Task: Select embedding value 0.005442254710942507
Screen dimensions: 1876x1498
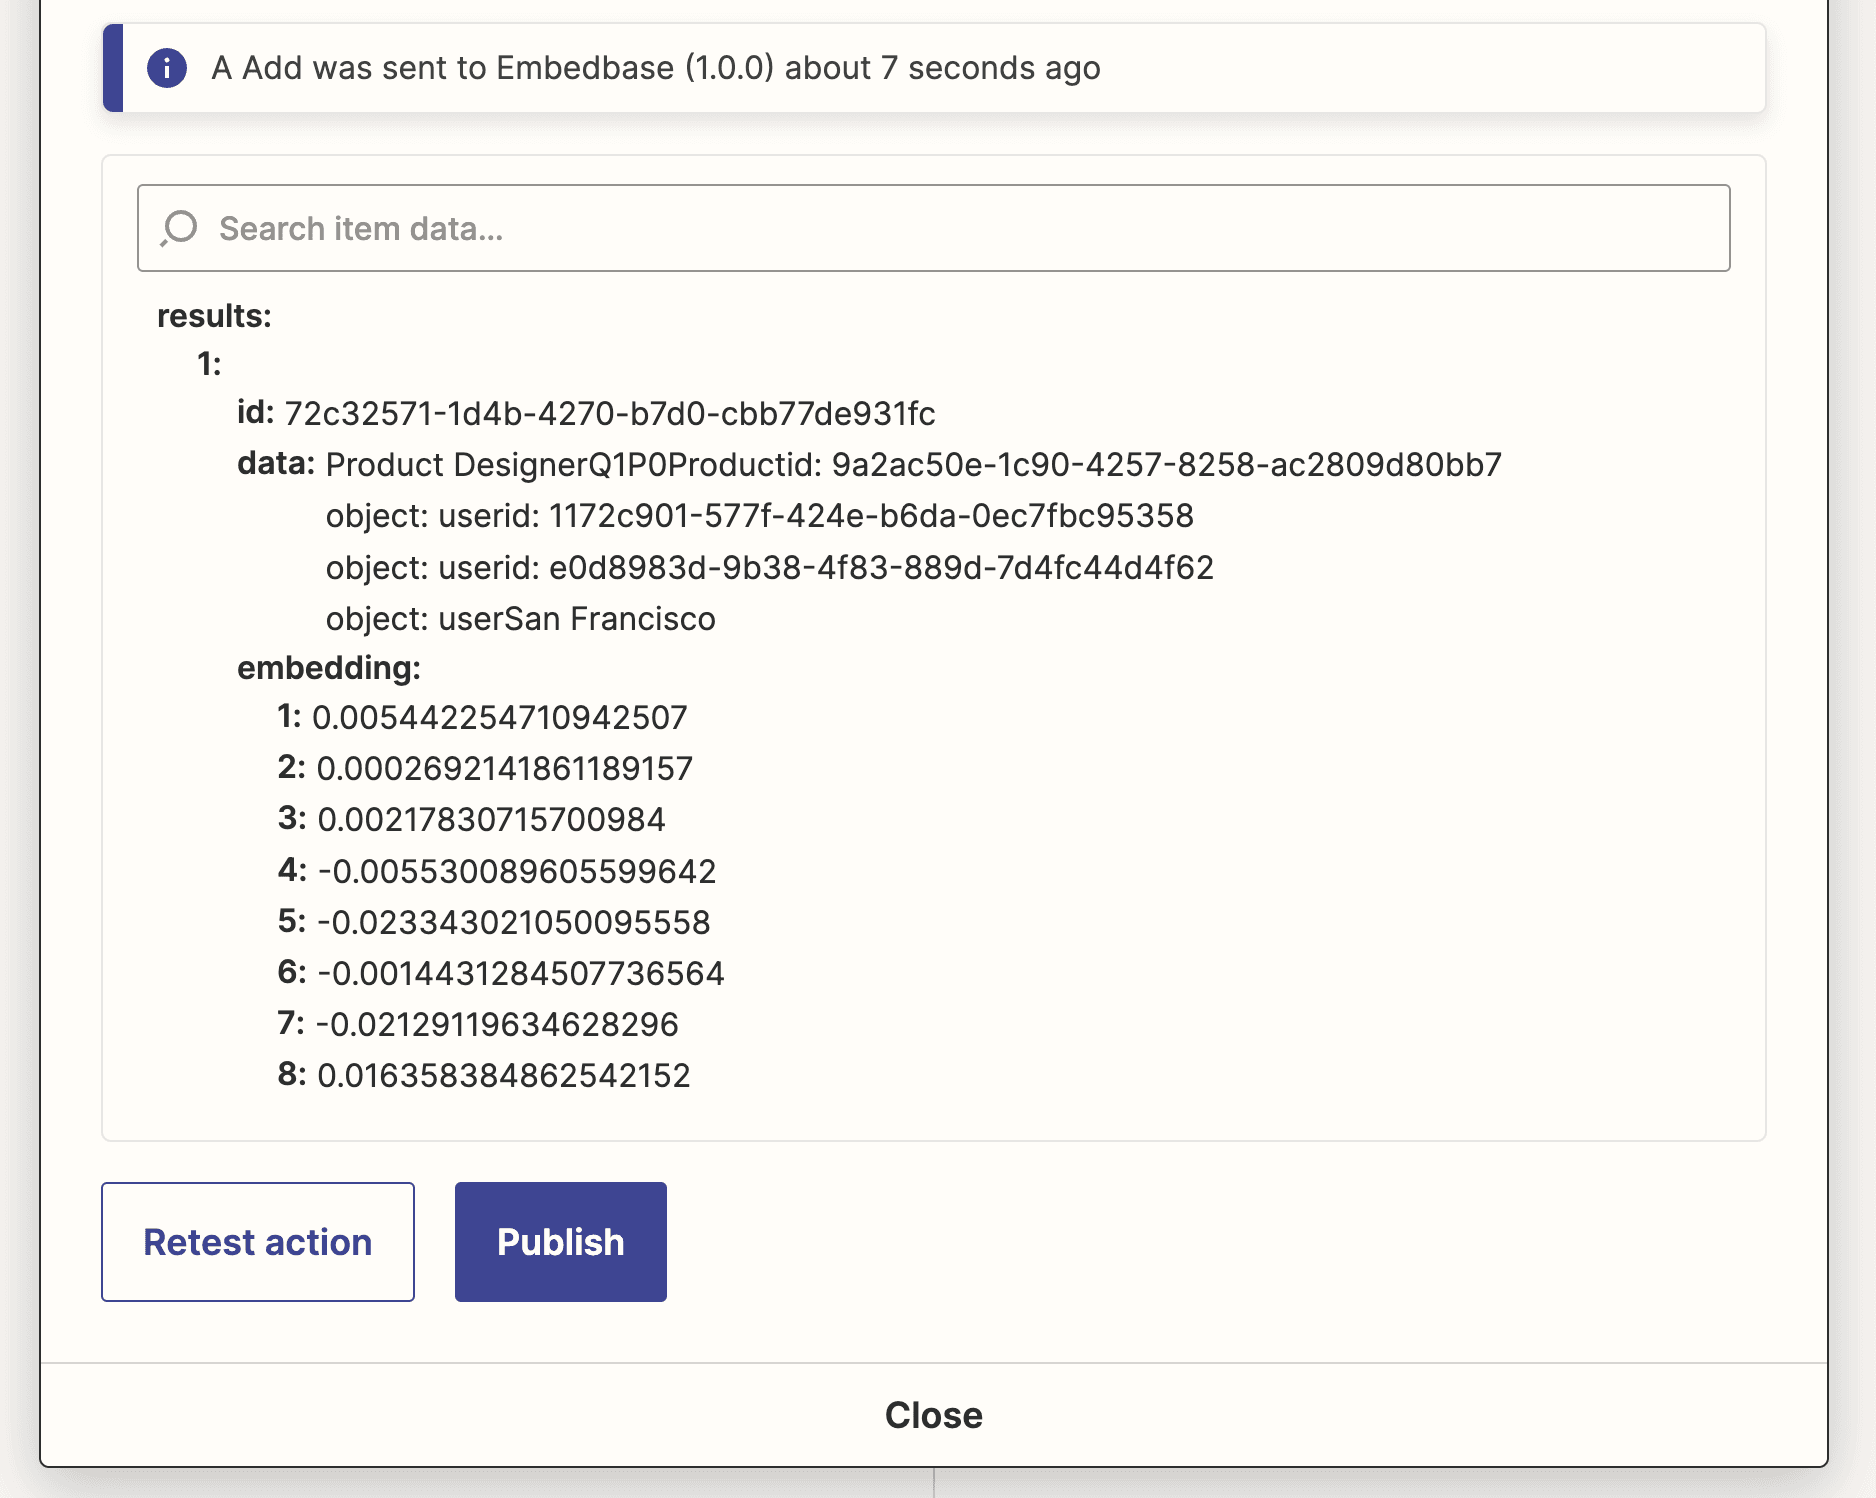Action: tap(500, 717)
